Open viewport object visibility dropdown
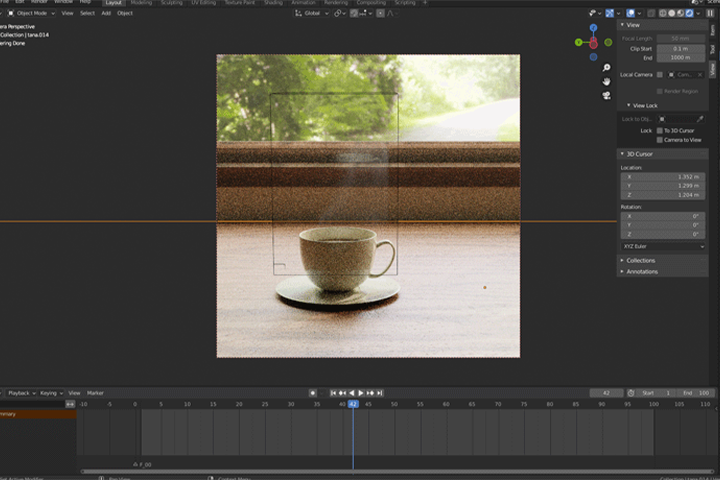The height and width of the screenshot is (480, 720). click(595, 13)
